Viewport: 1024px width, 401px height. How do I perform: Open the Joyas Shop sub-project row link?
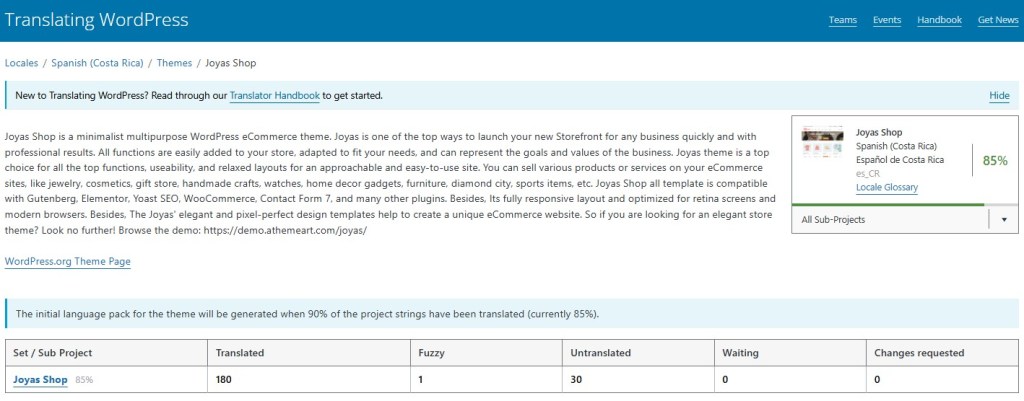[x=40, y=380]
